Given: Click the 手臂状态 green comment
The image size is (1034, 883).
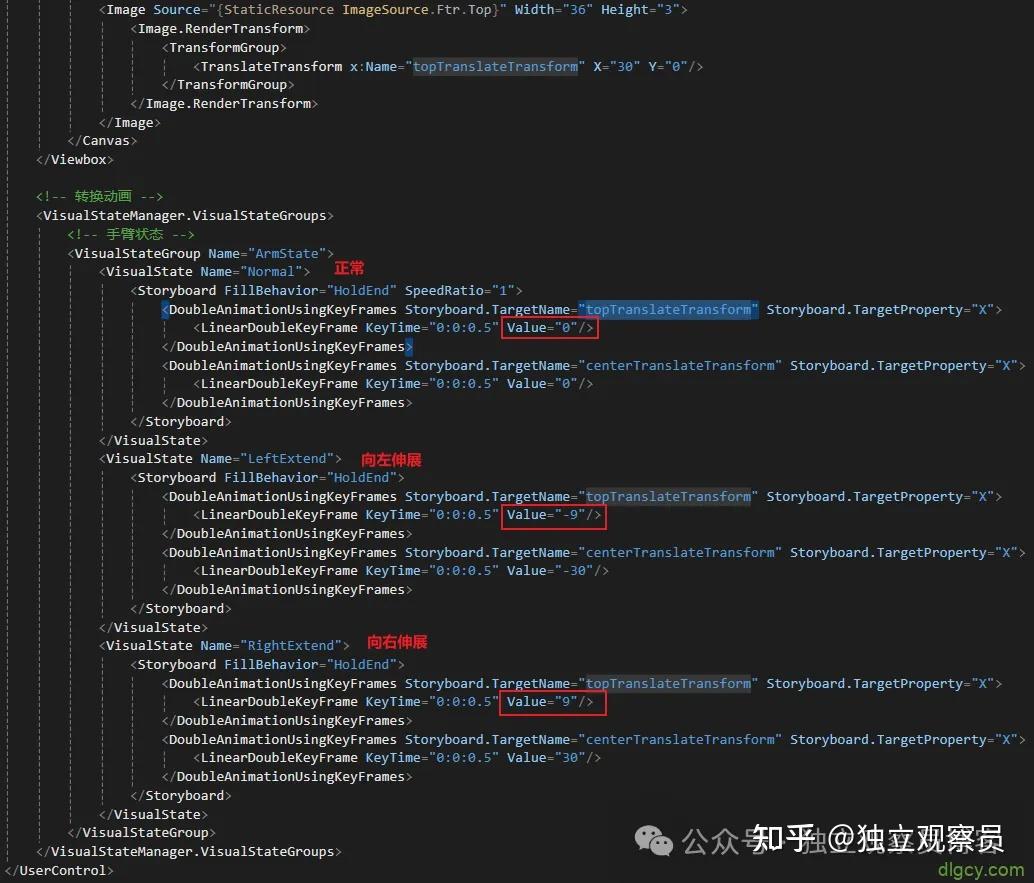Looking at the screenshot, I should (136, 234).
